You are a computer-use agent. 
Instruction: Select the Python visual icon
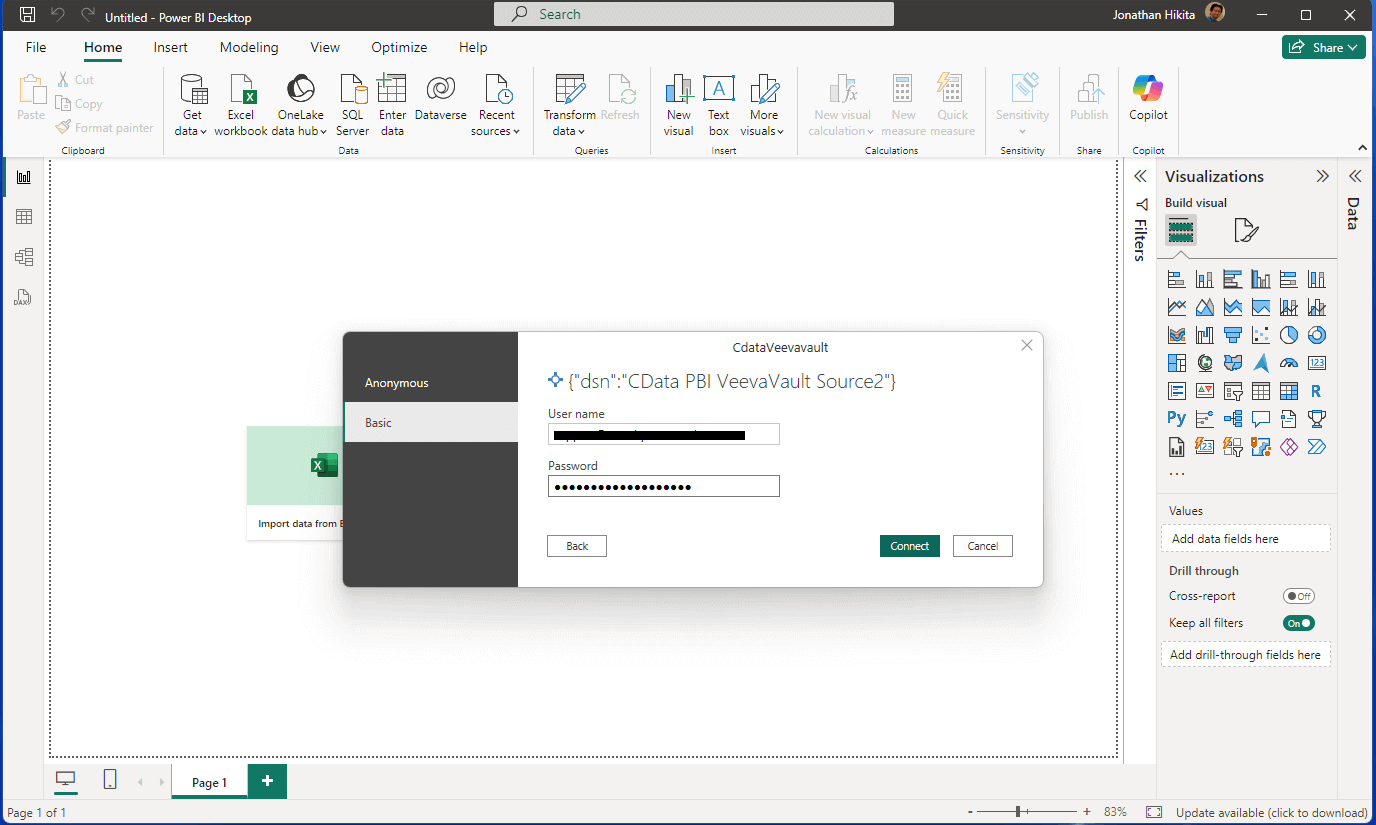pos(1176,419)
